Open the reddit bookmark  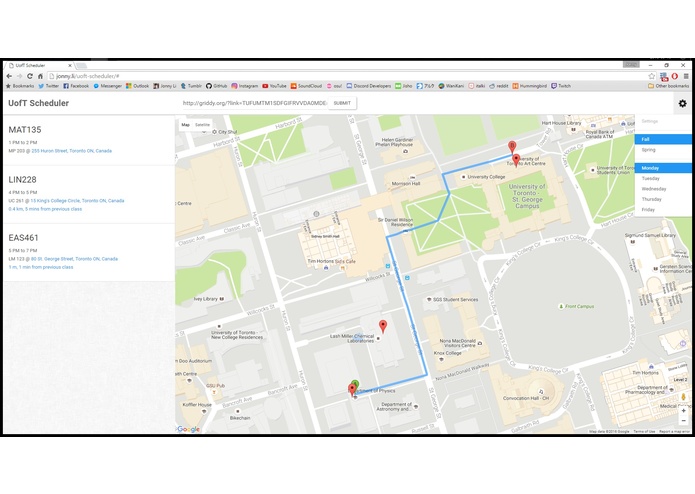click(499, 86)
